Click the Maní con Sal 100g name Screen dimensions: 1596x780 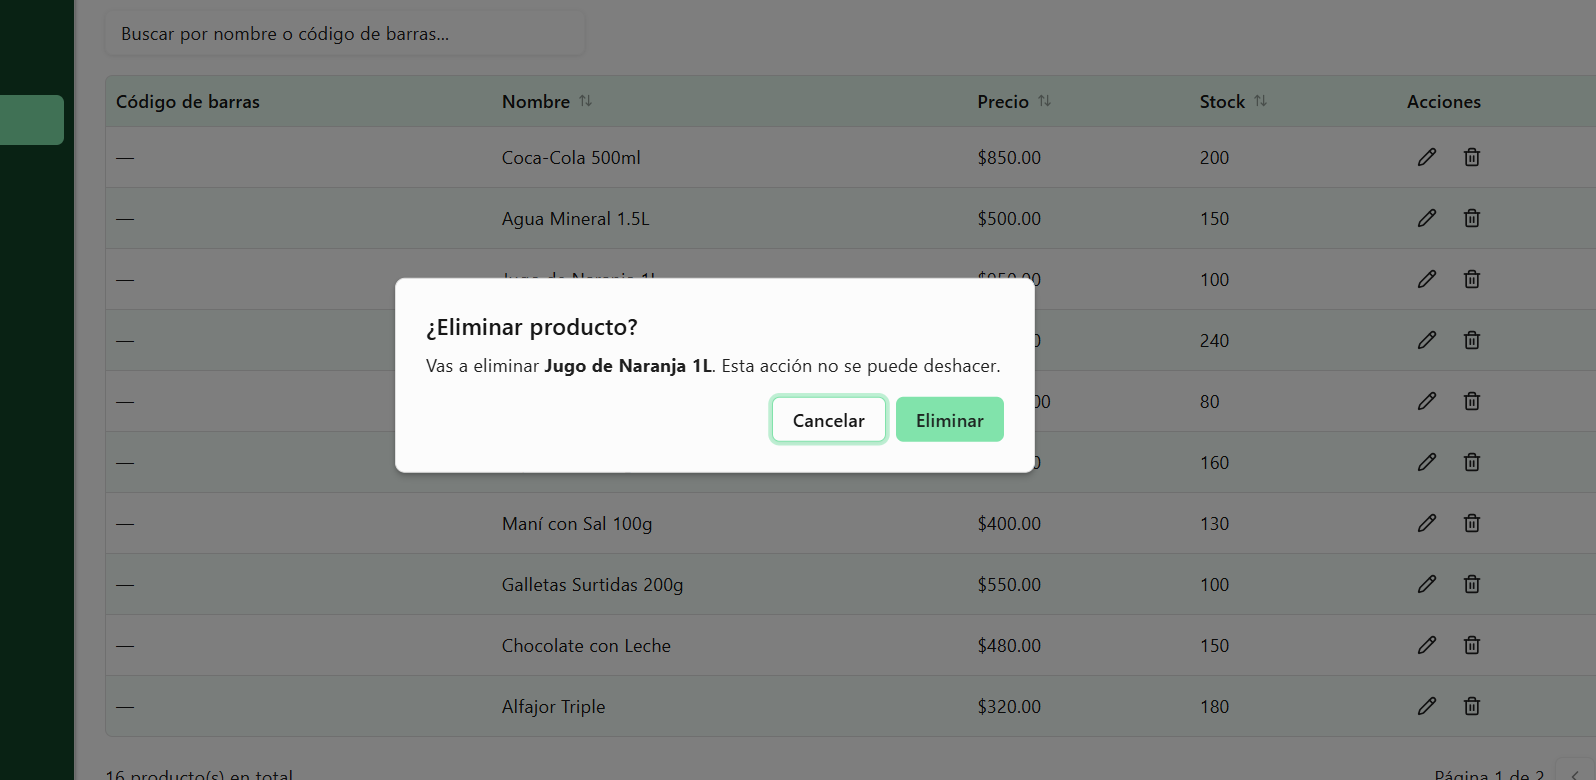[577, 524]
